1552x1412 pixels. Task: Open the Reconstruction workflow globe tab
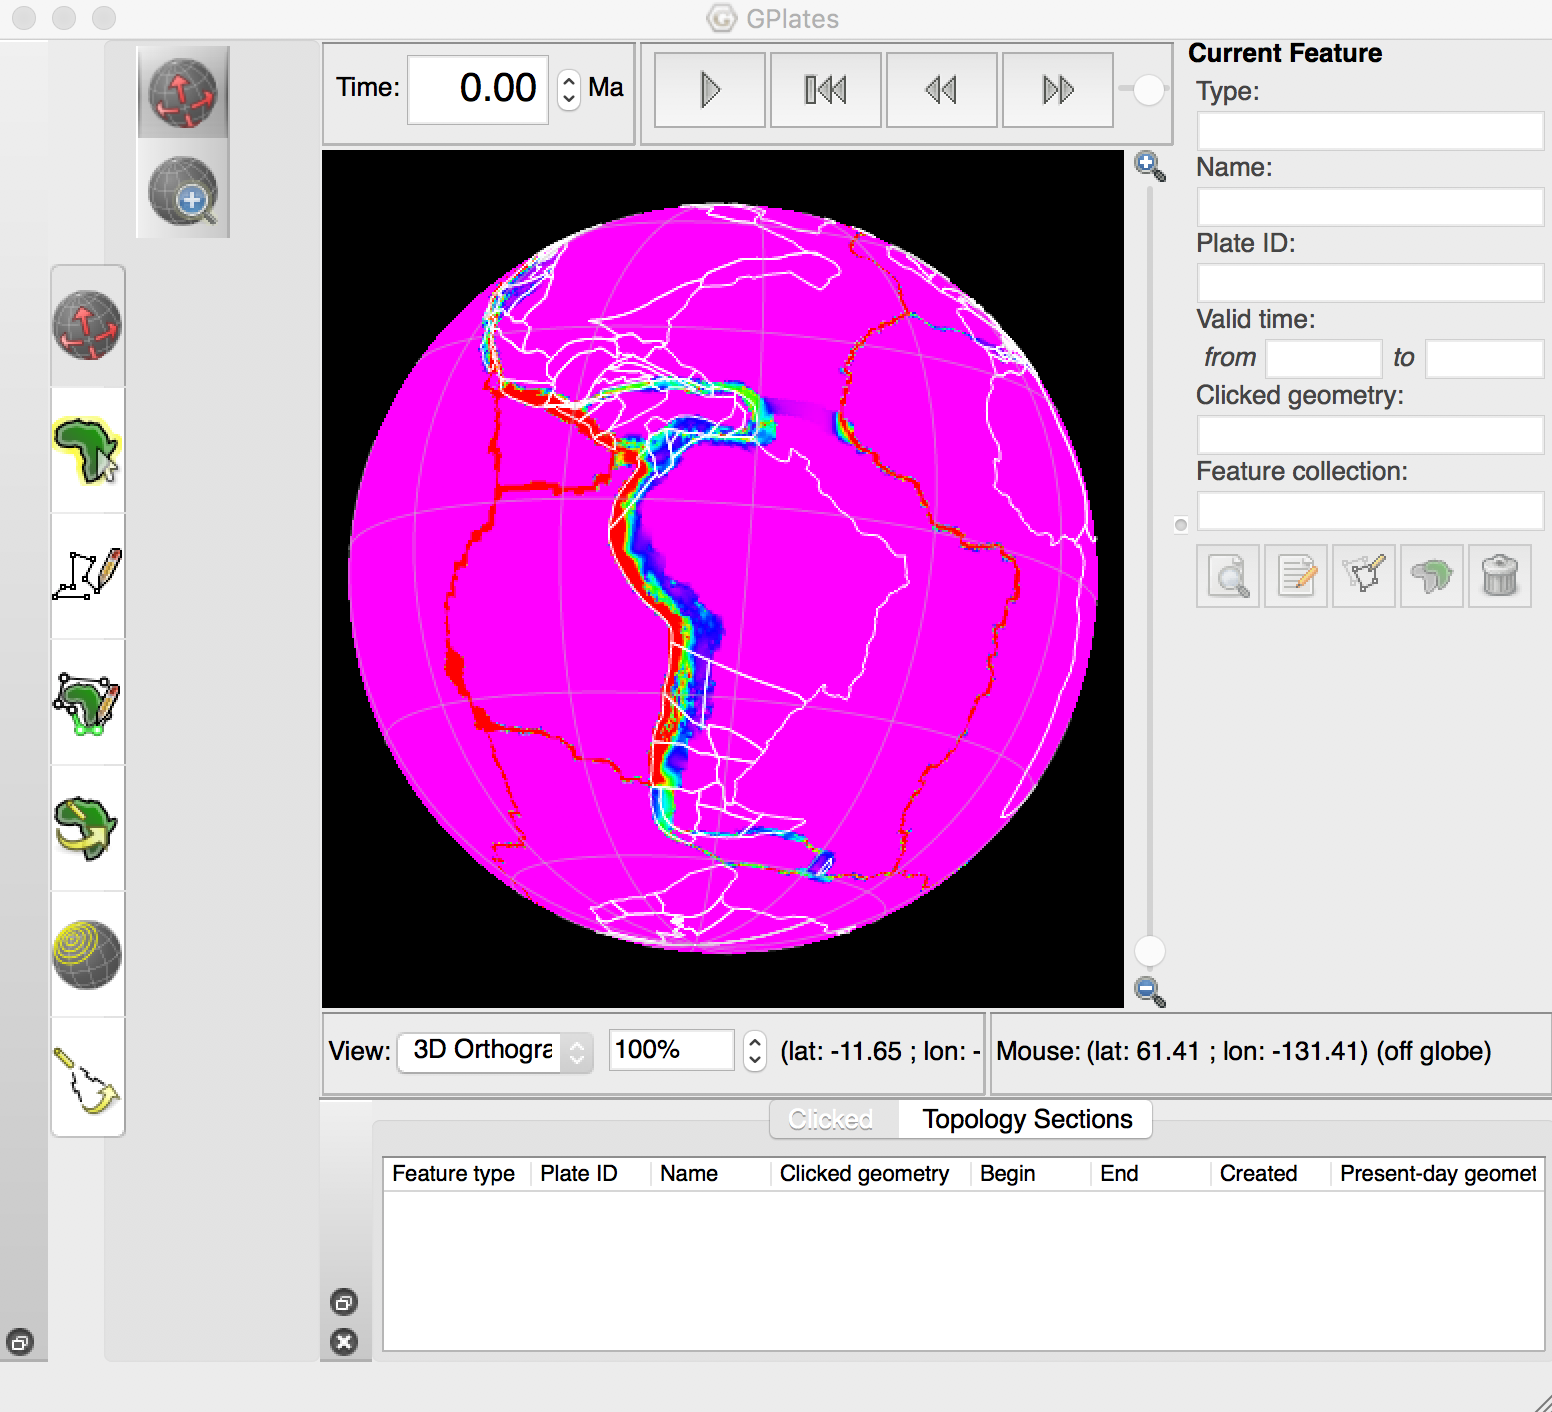point(88,326)
